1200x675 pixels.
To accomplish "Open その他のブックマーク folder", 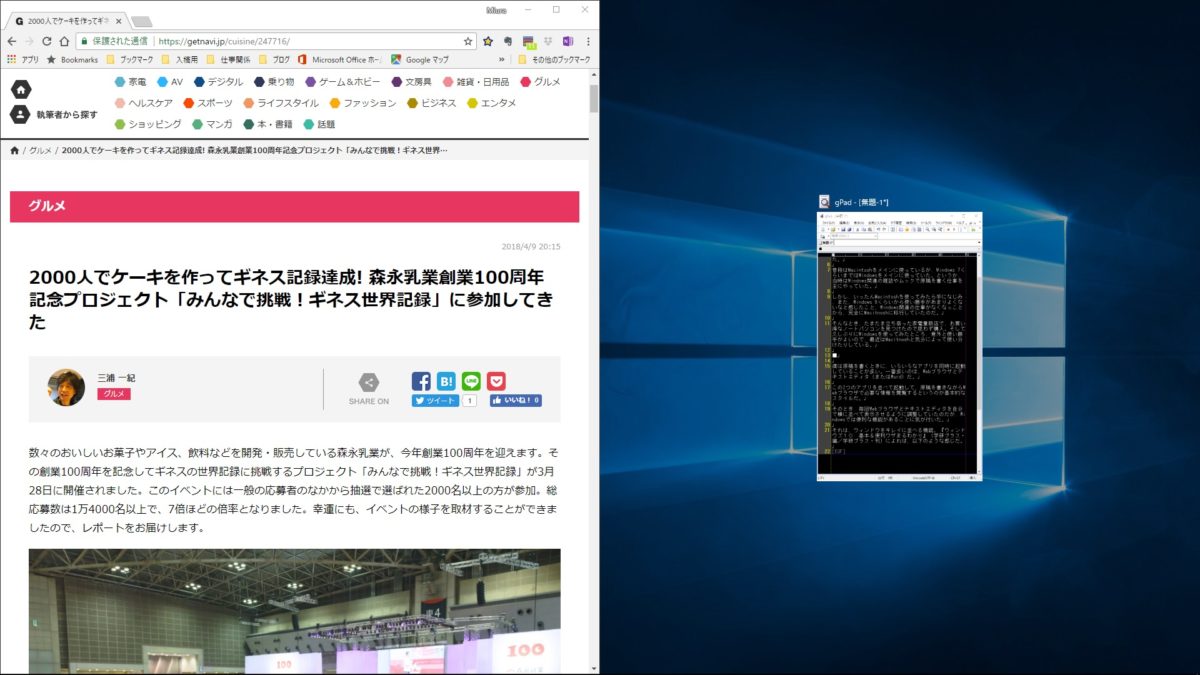I will click(x=553, y=59).
